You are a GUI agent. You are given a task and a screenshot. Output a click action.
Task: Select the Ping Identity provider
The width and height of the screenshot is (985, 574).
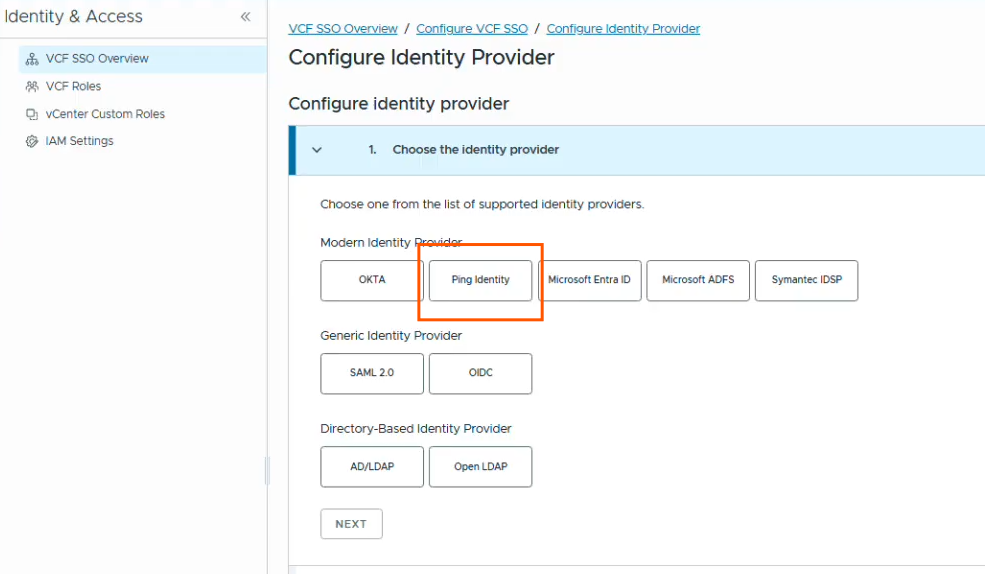point(481,280)
